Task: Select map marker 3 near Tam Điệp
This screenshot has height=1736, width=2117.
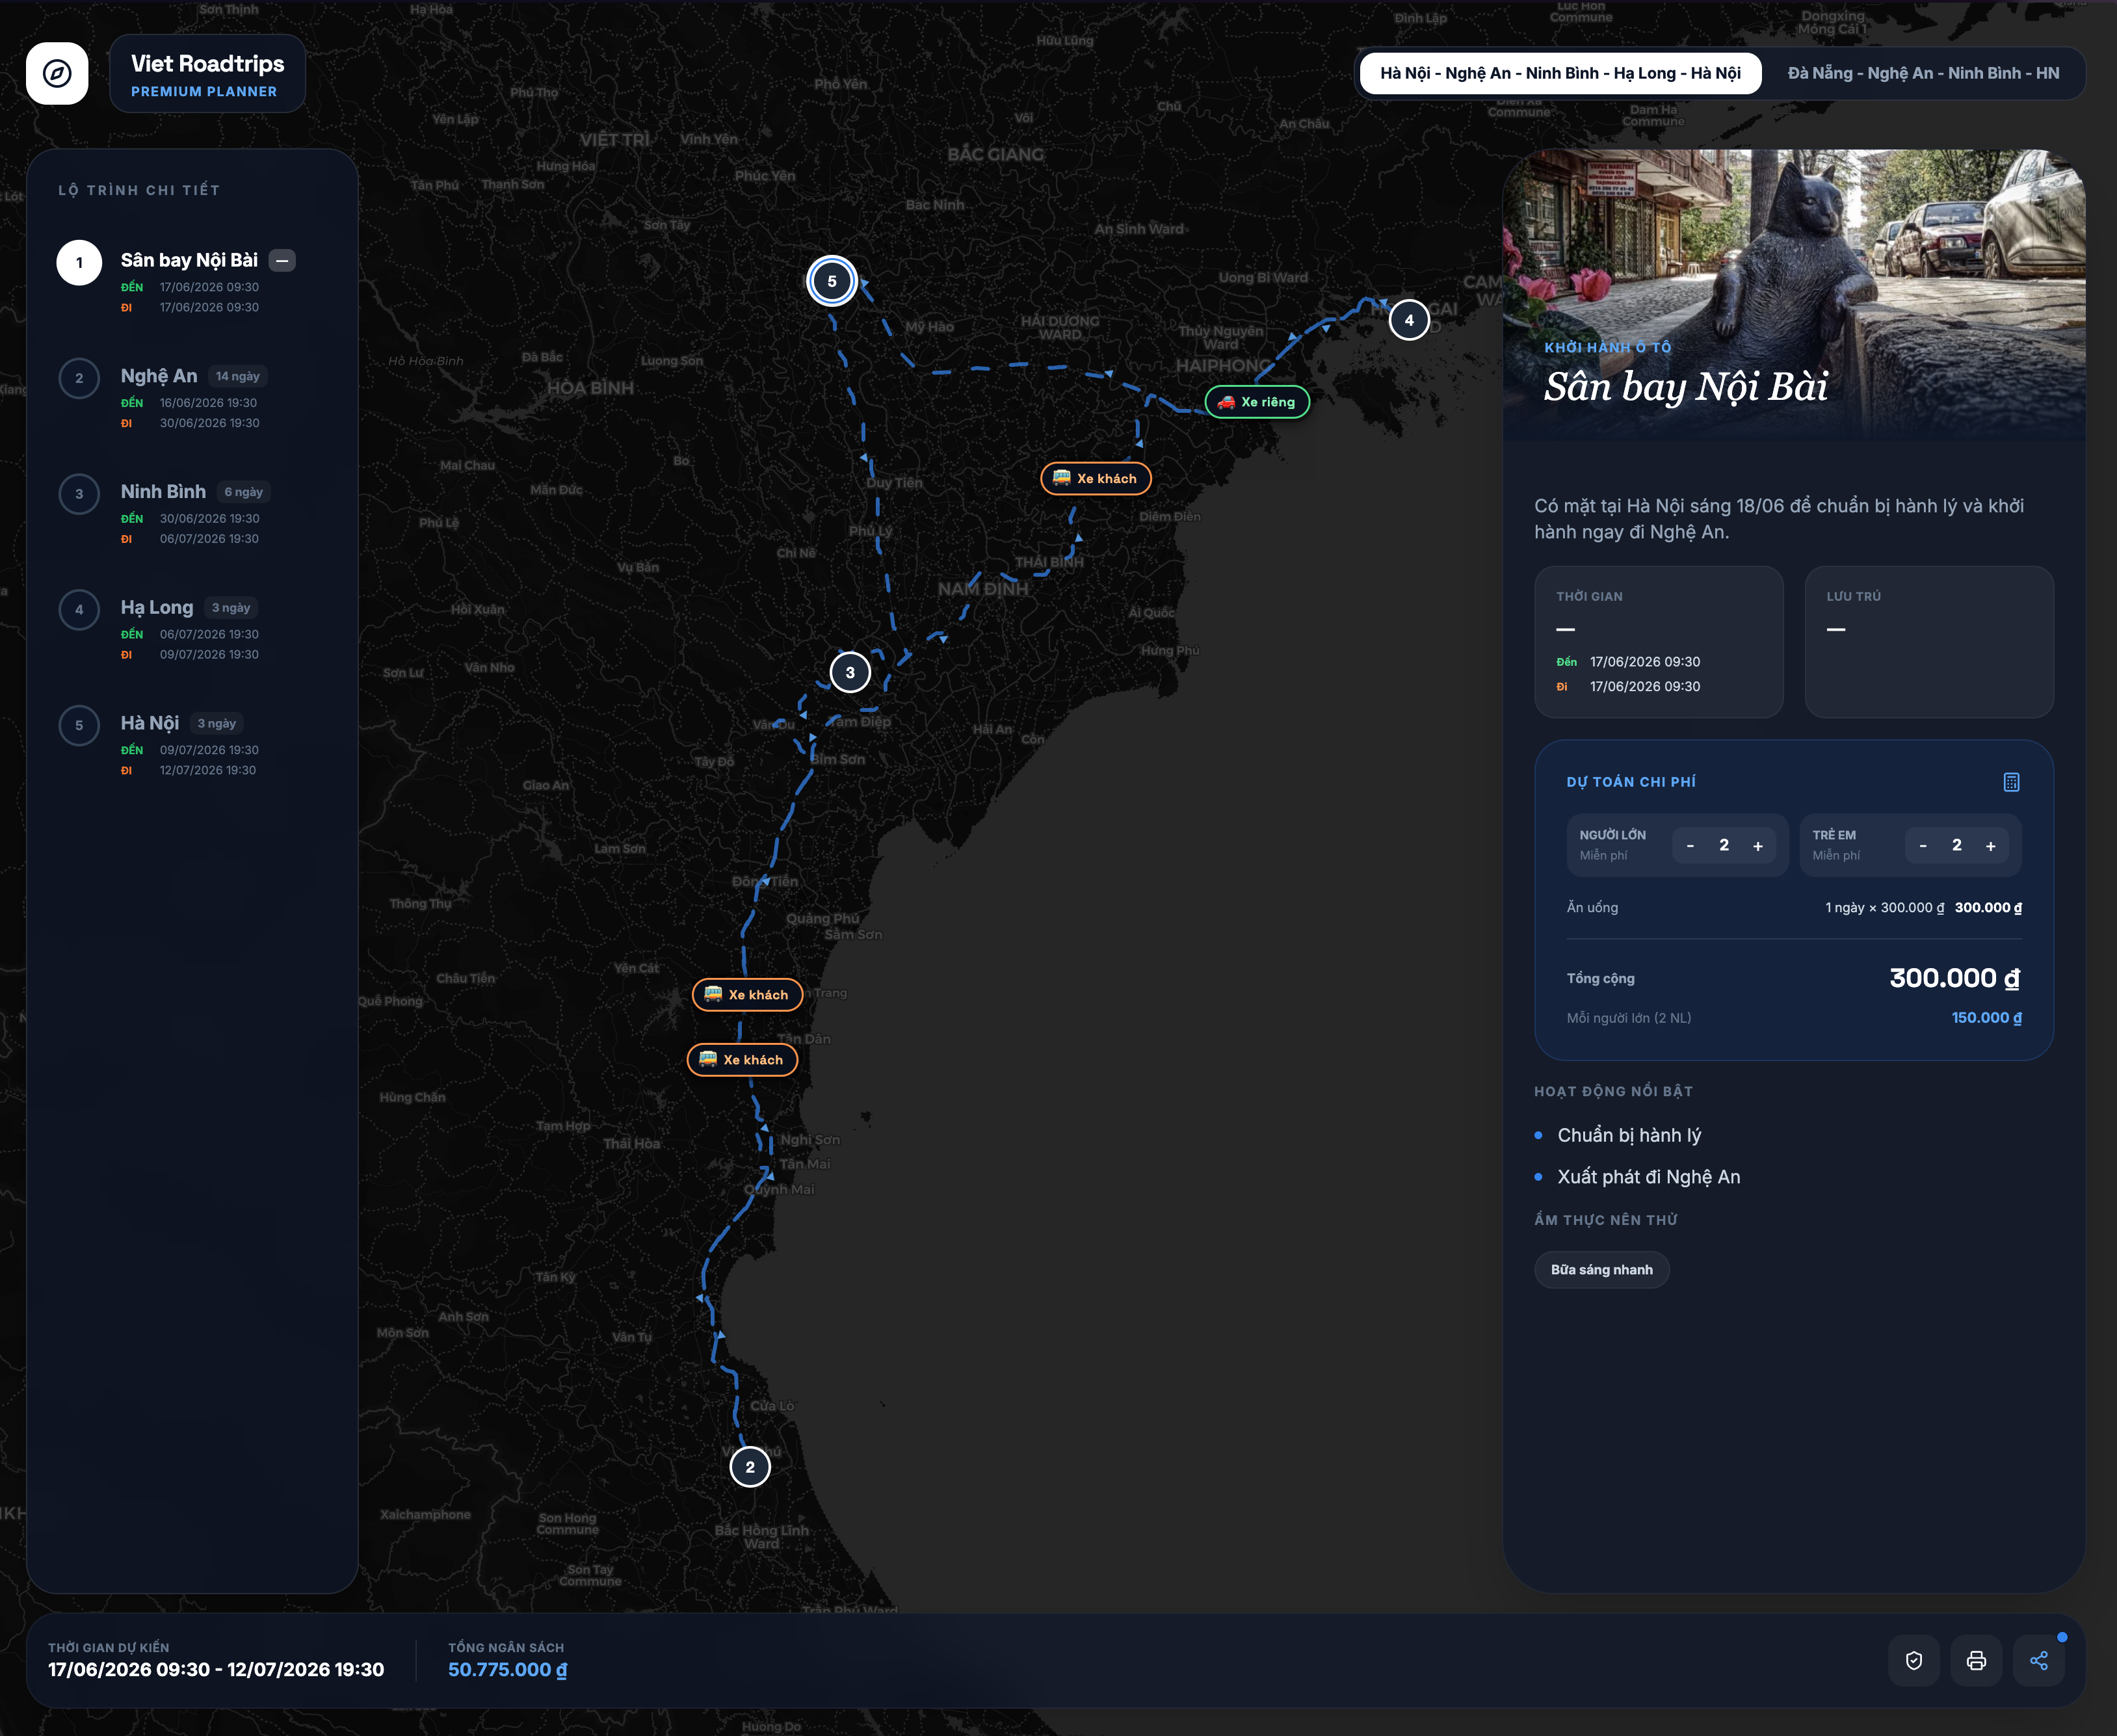Action: point(851,672)
